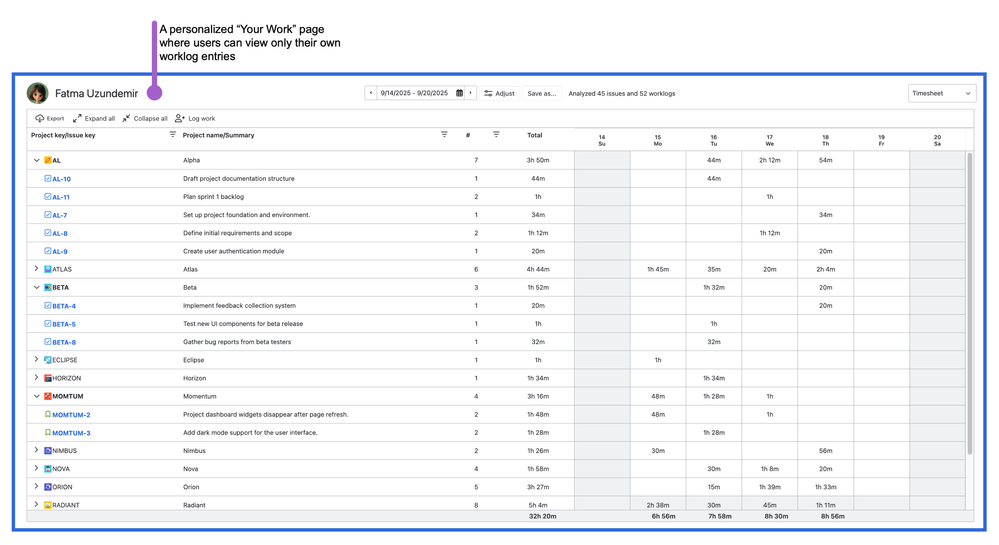Click the ATLAS project icon
The height and width of the screenshot is (545, 999).
tap(48, 269)
